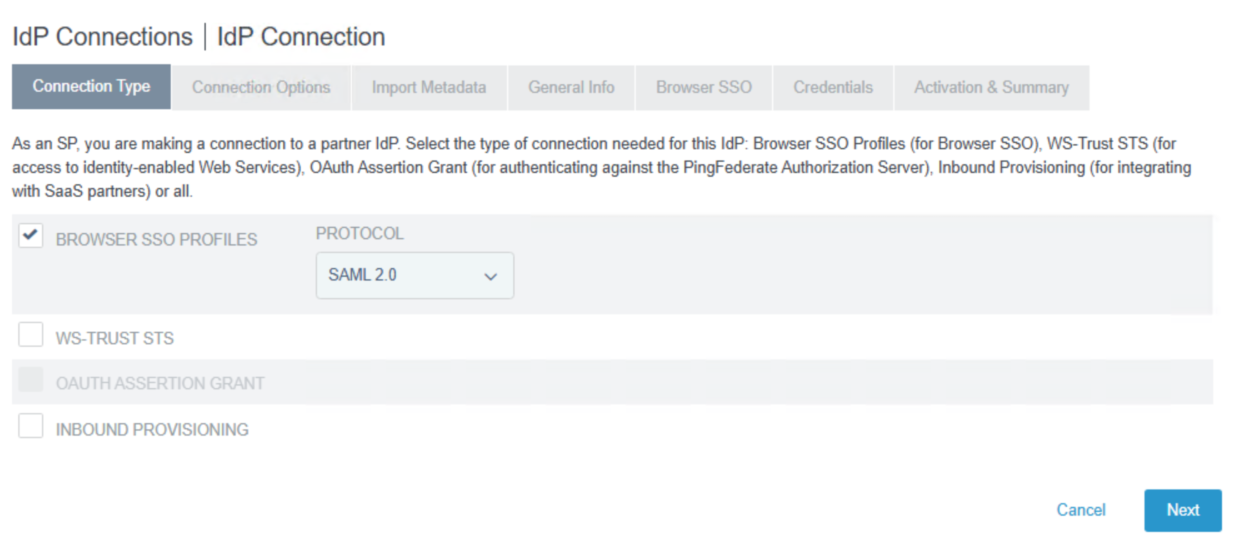Click the protocol dropdown chevron arrow
1242x544 pixels.
(490, 276)
